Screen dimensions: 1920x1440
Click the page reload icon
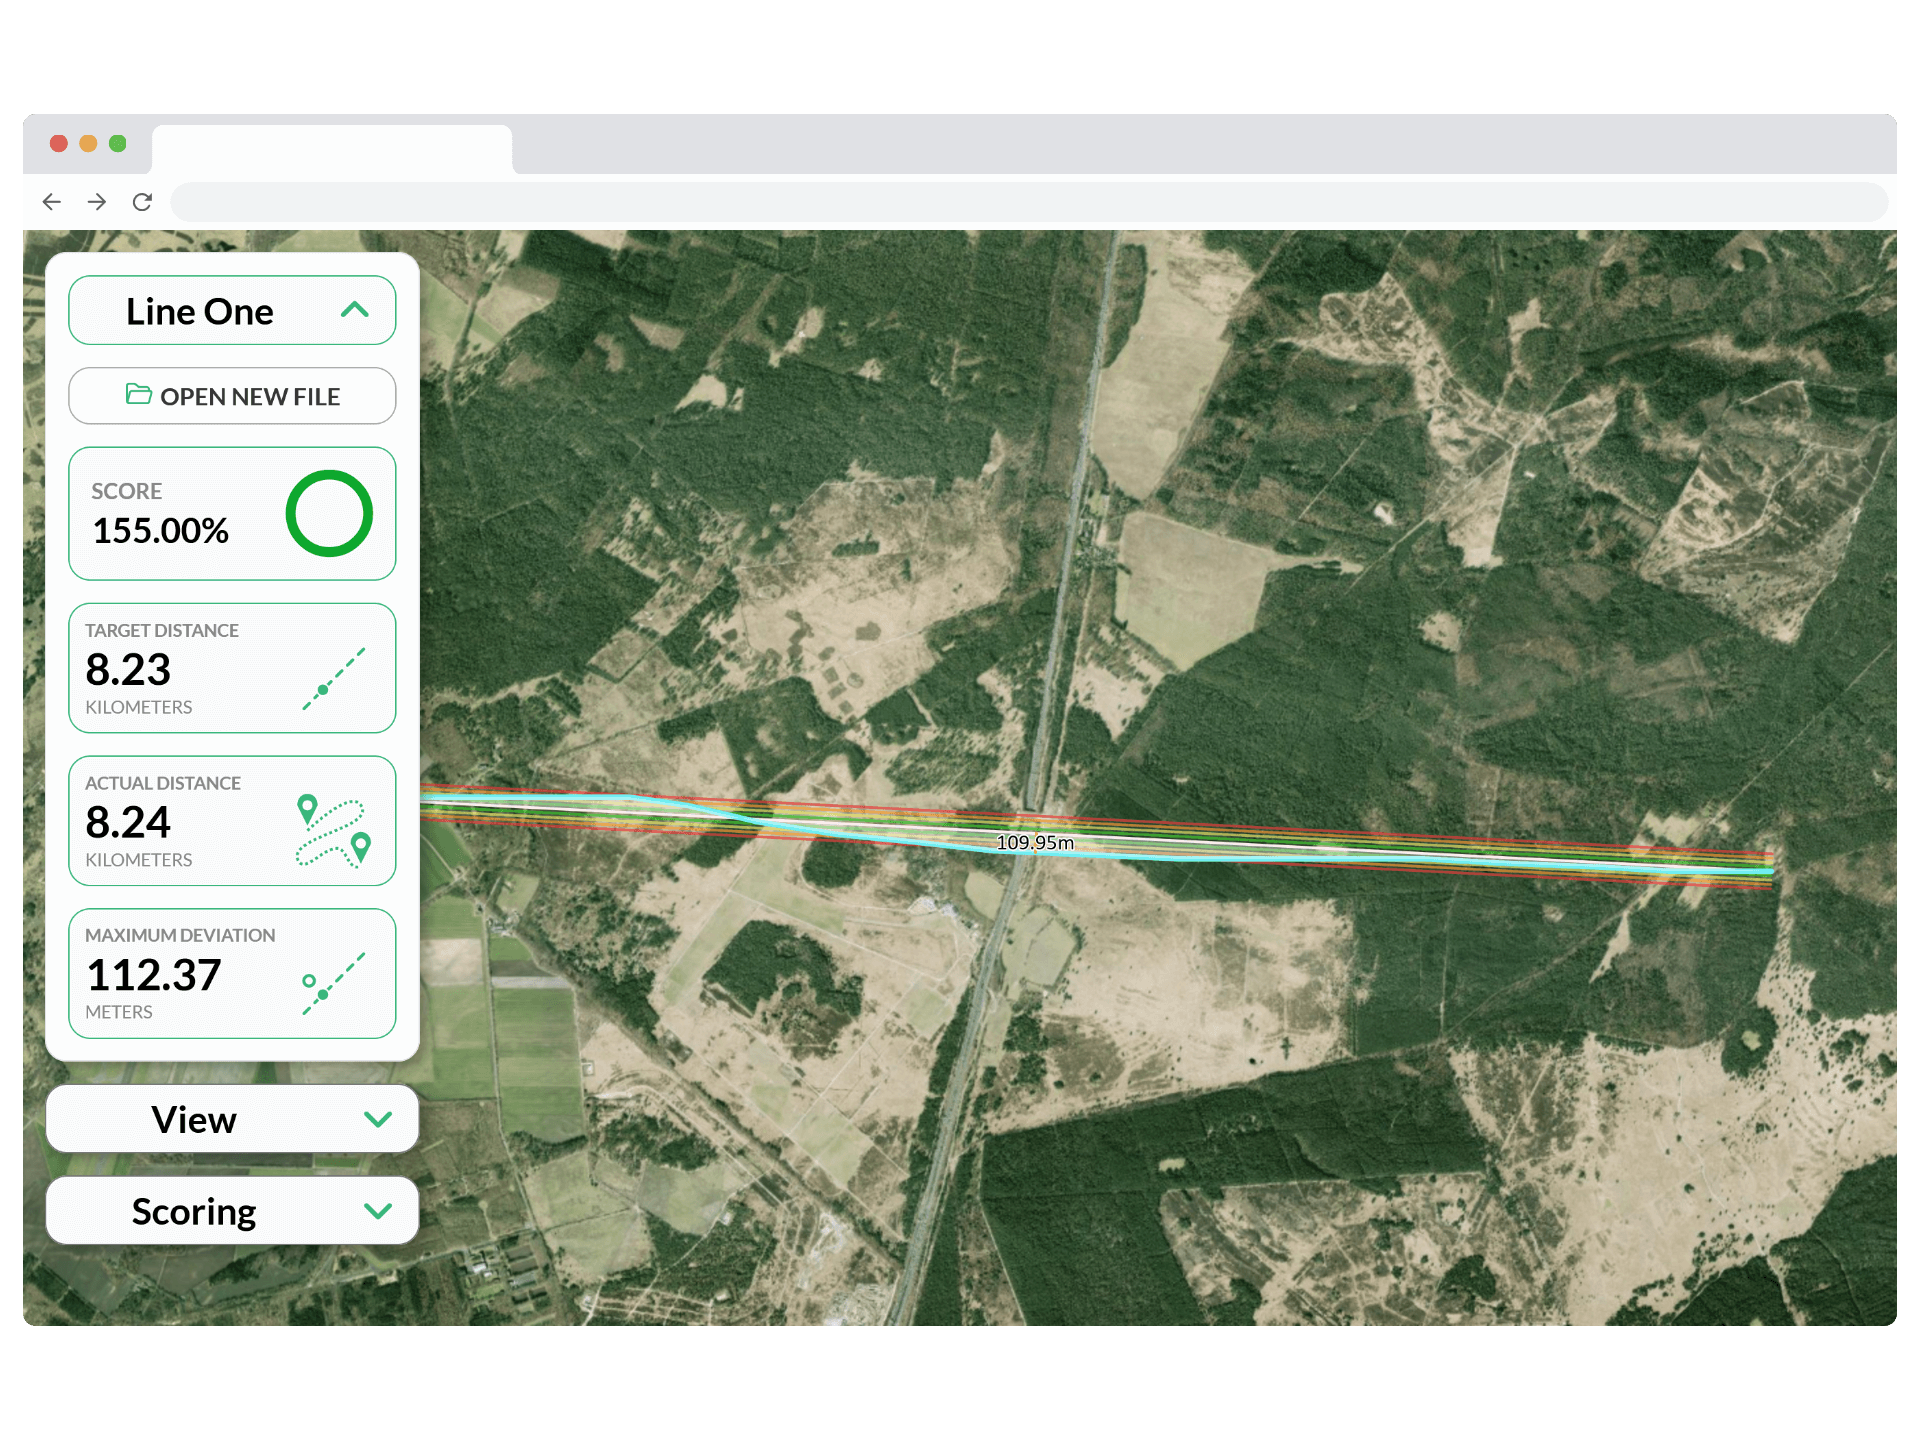(x=142, y=202)
